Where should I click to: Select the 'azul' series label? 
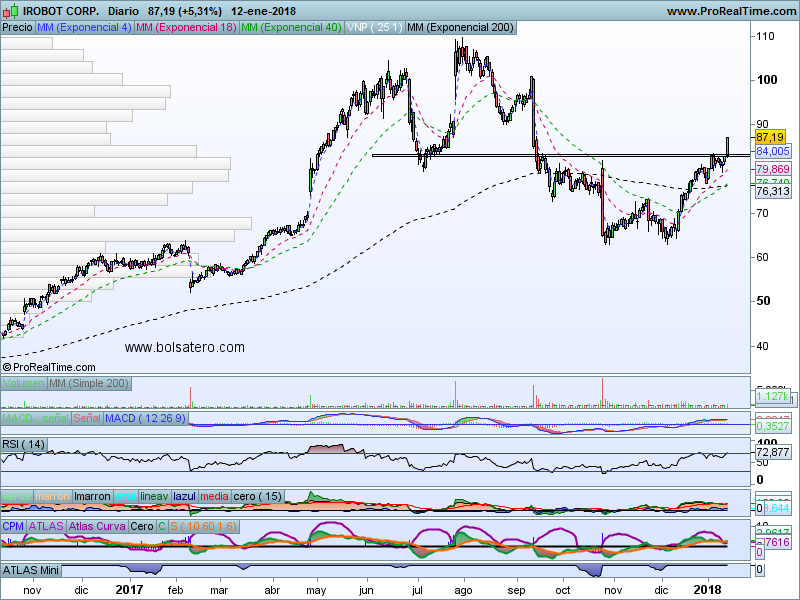pos(126,496)
